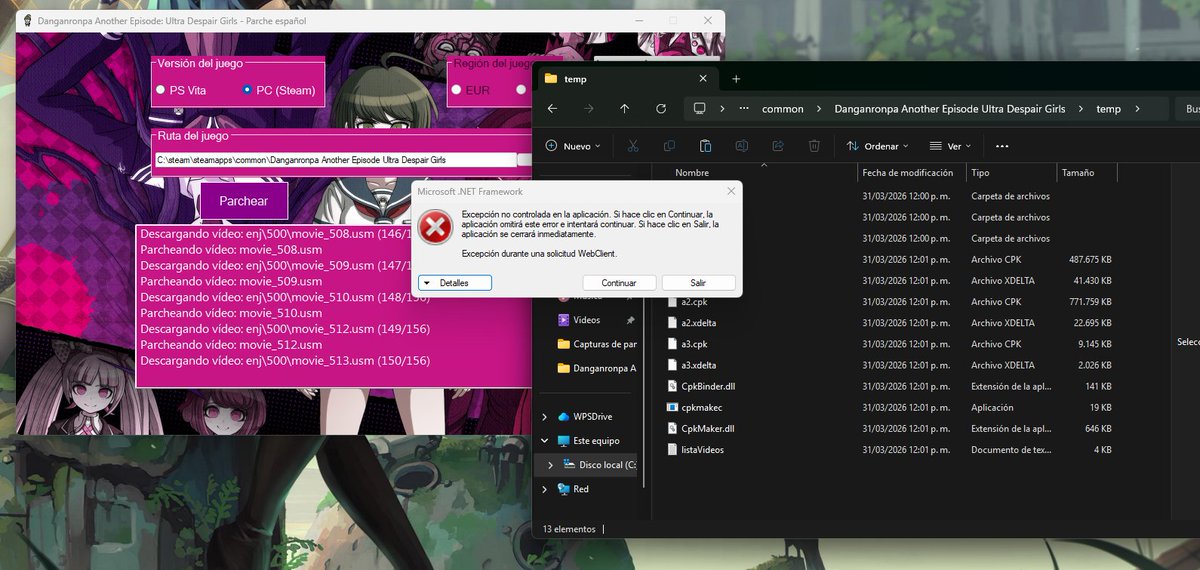
Task: Click the Copy icon in Explorer toolbar
Action: (x=669, y=146)
